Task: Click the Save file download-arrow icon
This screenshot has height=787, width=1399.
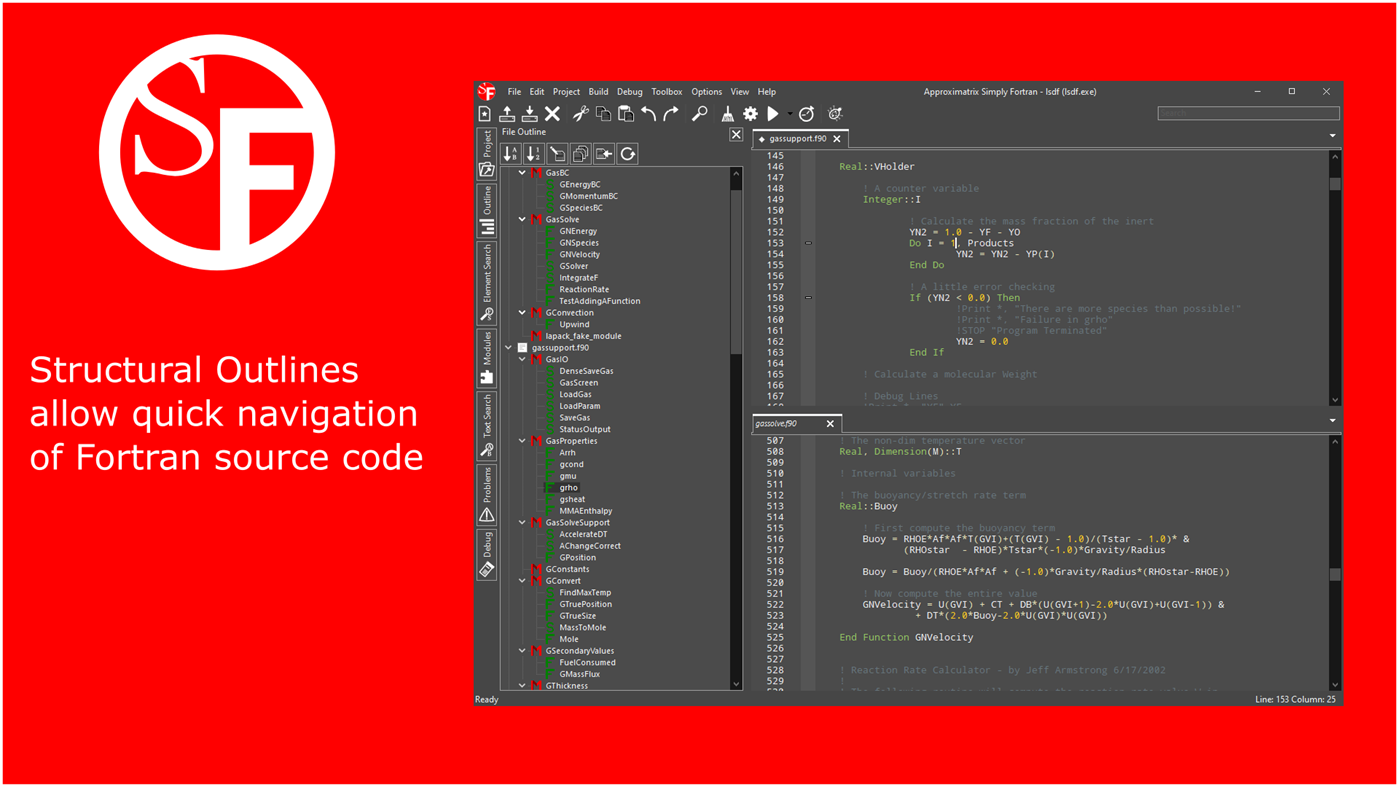Action: point(530,114)
